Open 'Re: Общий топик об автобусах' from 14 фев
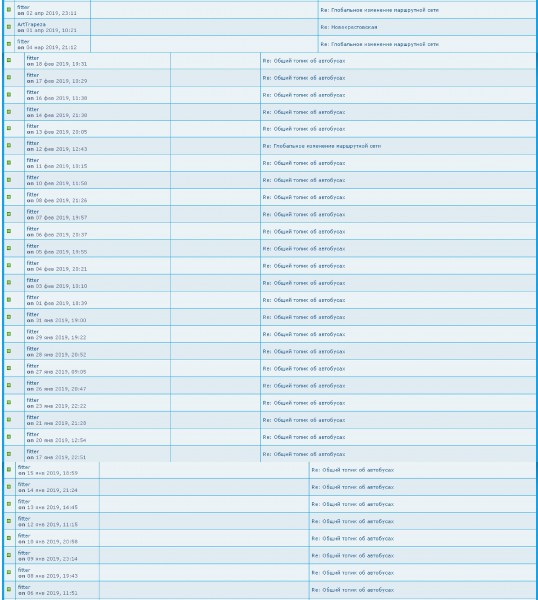 [x=304, y=112]
